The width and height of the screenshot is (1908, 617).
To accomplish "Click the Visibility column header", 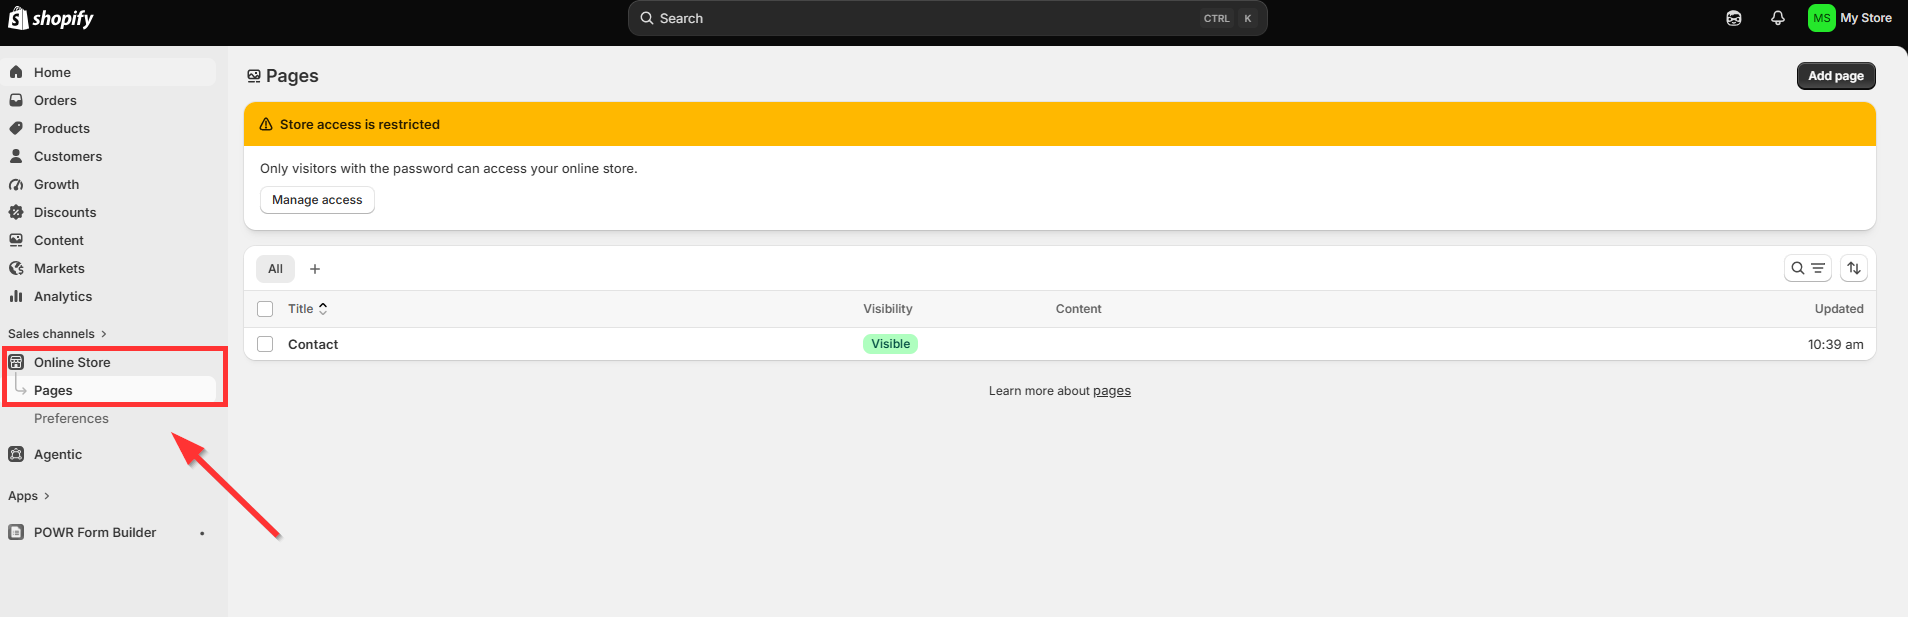I will [x=888, y=309].
